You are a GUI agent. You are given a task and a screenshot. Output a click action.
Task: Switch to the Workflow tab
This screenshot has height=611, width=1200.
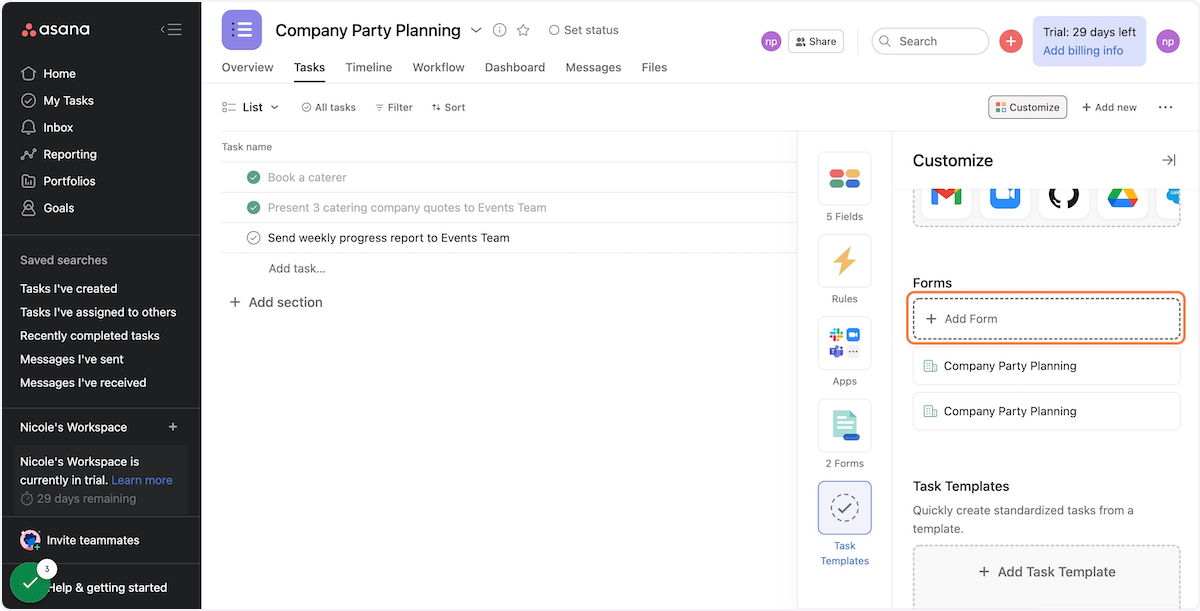pyautogui.click(x=439, y=67)
